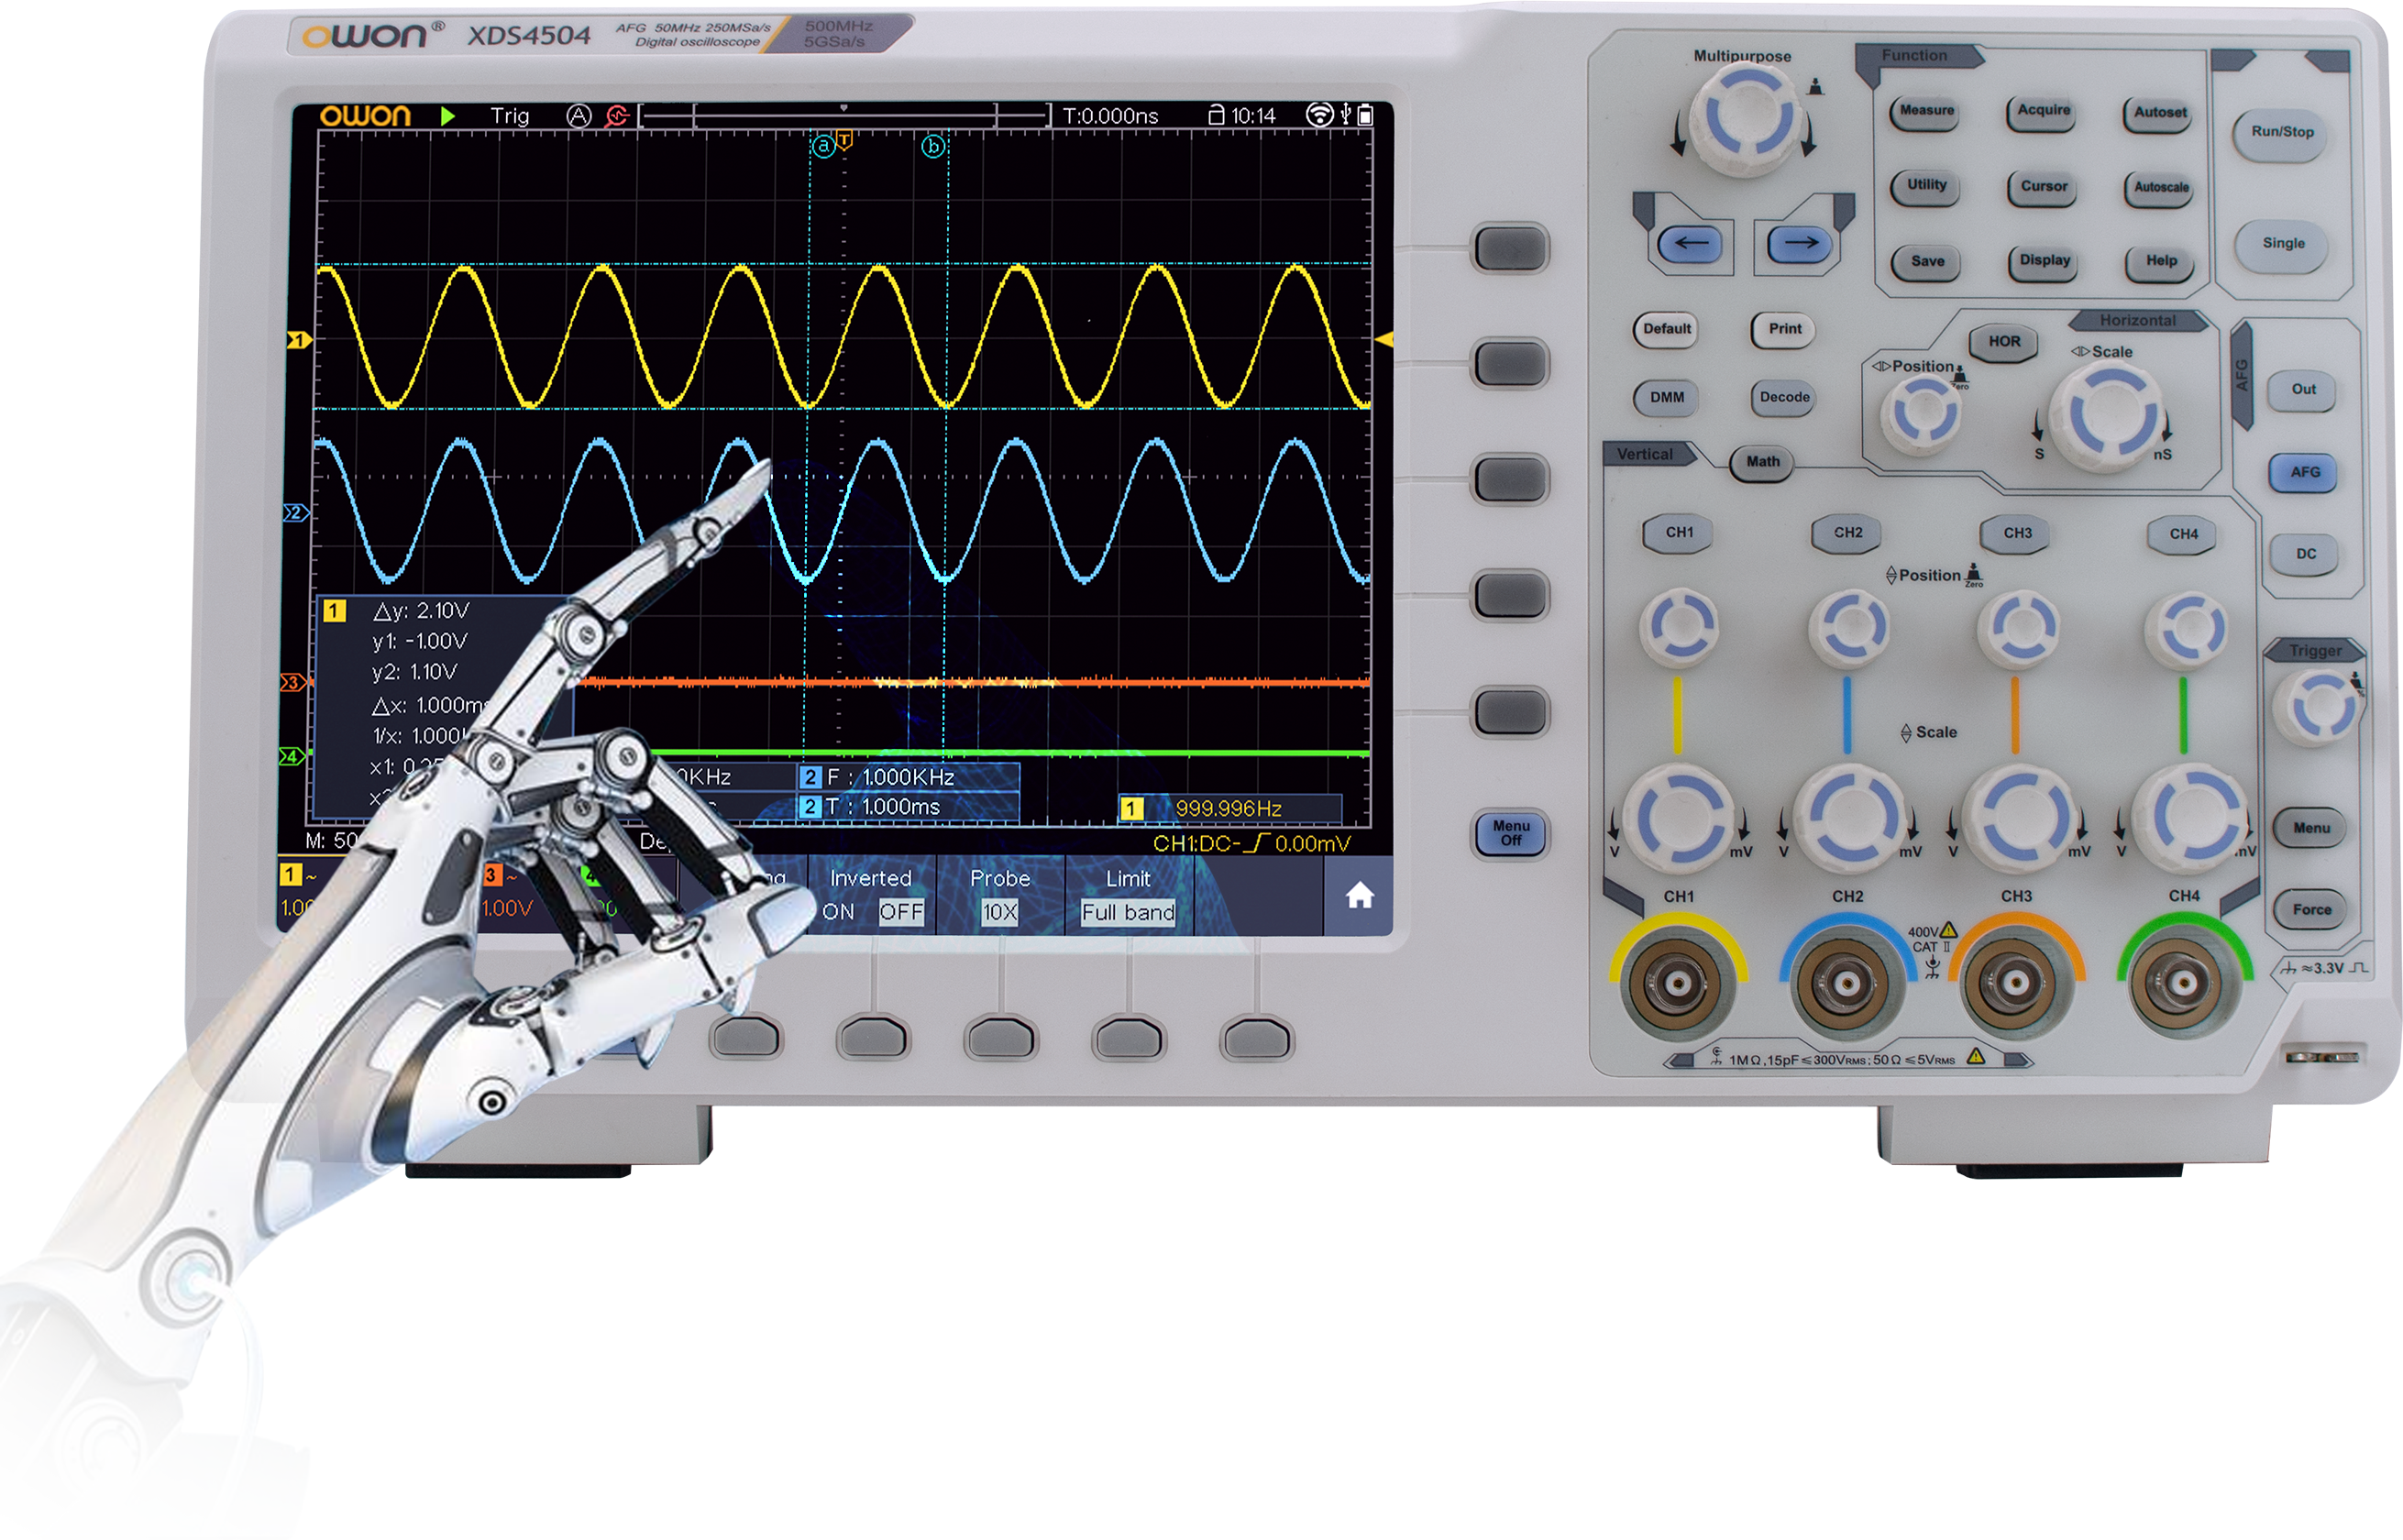This screenshot has height=1540, width=2403.
Task: Click the Trigger level knob
Action: pyautogui.click(x=2317, y=706)
